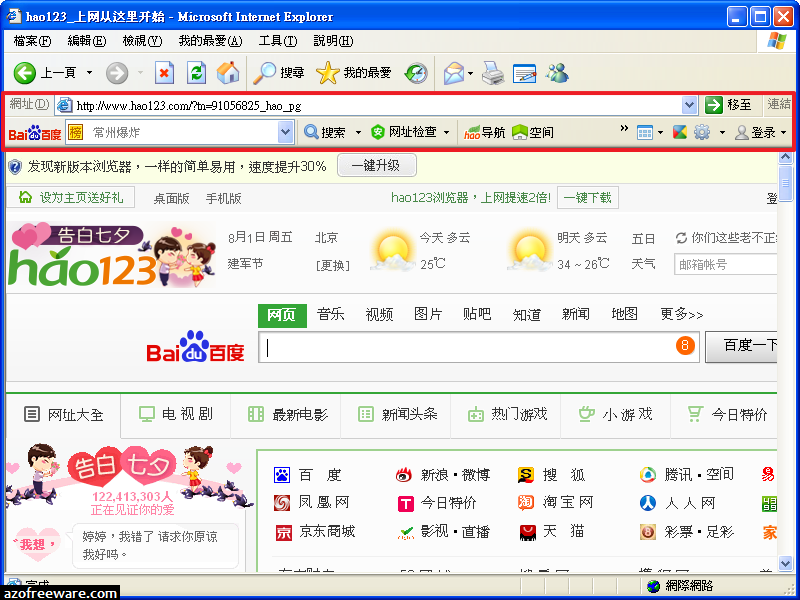This screenshot has width=800, height=600.
Task: Click the IE address URL field
Action: coord(378,106)
